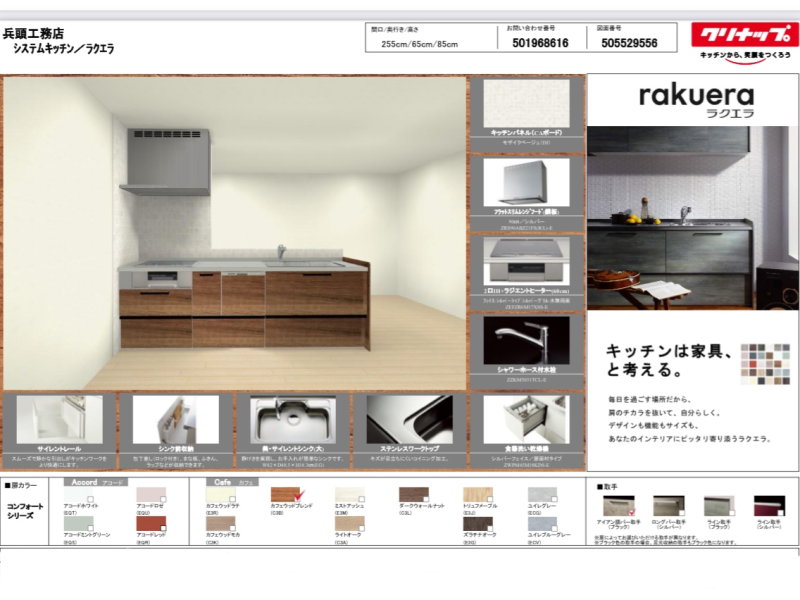Viewport: 800px width, 600px height.
Task: Choose the ライトオーク color swatch
Action: click(349, 523)
